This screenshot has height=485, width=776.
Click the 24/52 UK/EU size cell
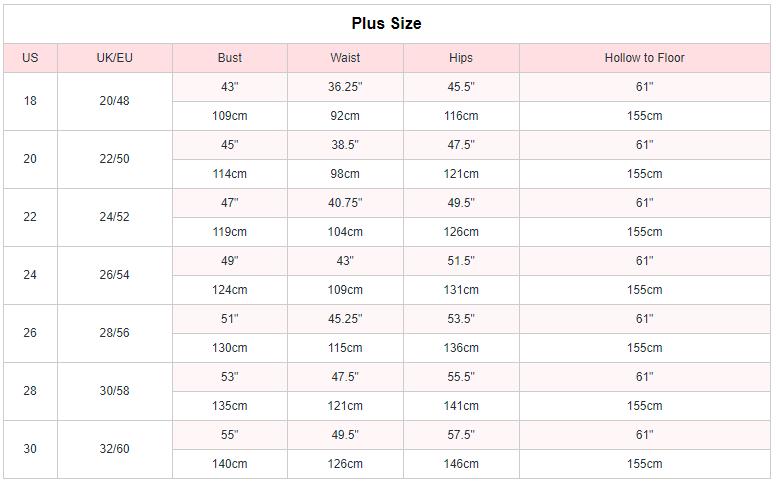114,217
